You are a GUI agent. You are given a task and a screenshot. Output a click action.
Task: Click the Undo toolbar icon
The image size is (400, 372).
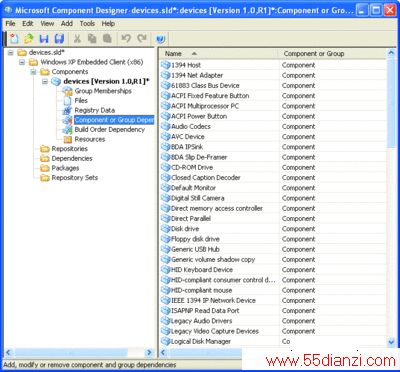pos(126,39)
